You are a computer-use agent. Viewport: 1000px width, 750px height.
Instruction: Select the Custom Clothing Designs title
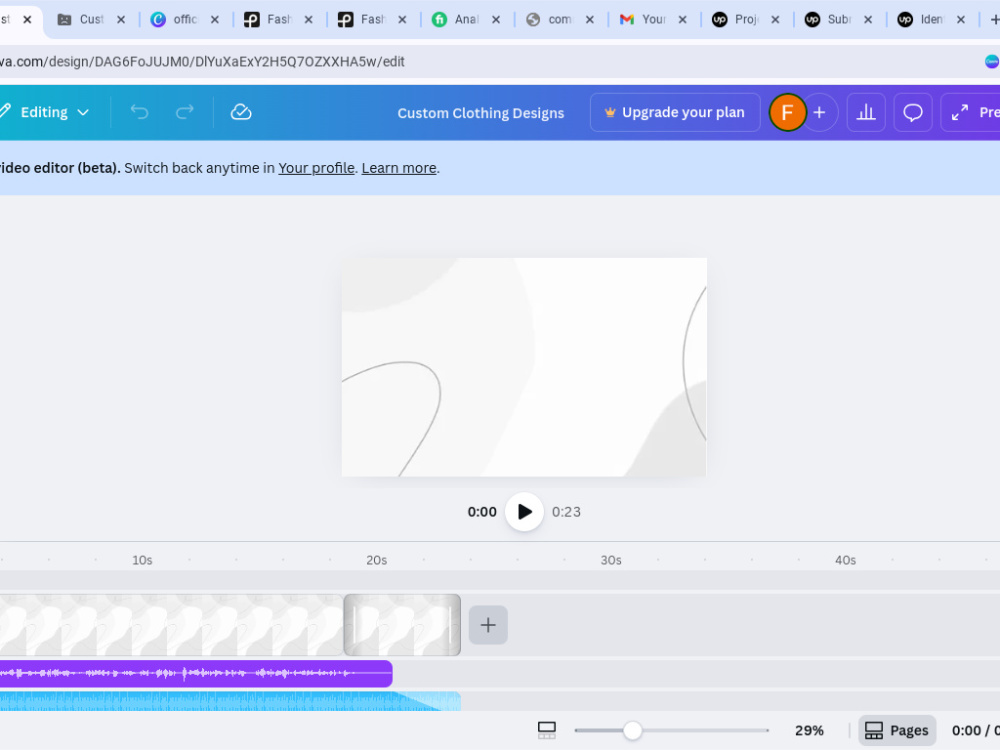tap(481, 113)
